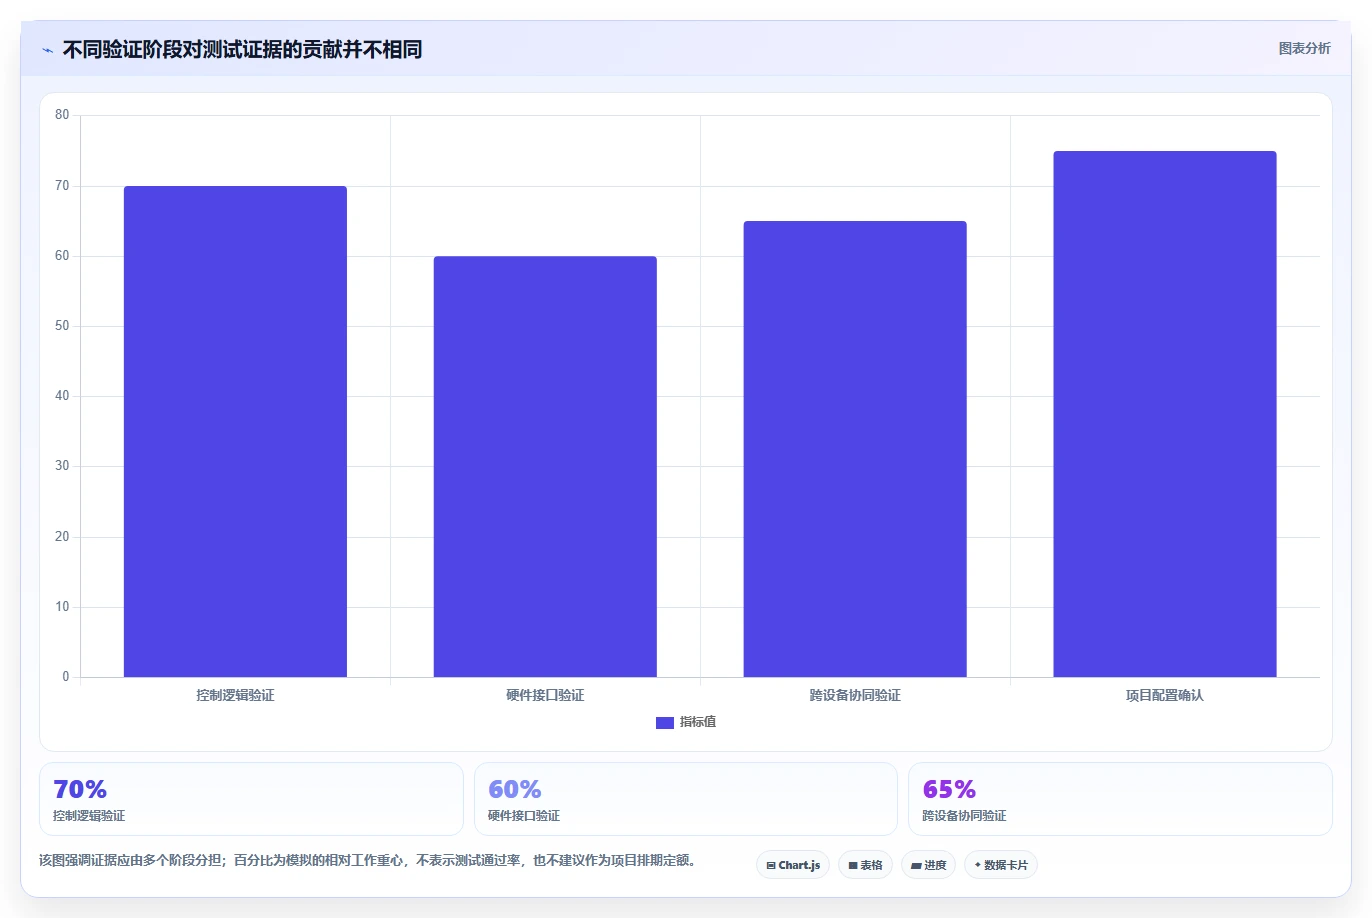This screenshot has height=918, width=1372.
Task: Click the 硬件接口验证 bar in chart
Action: (545, 467)
